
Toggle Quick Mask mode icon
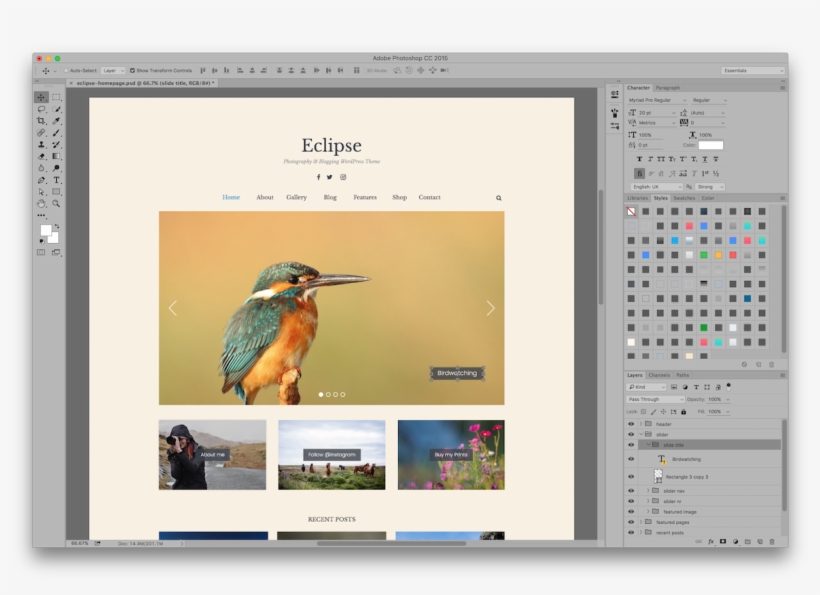click(x=41, y=253)
